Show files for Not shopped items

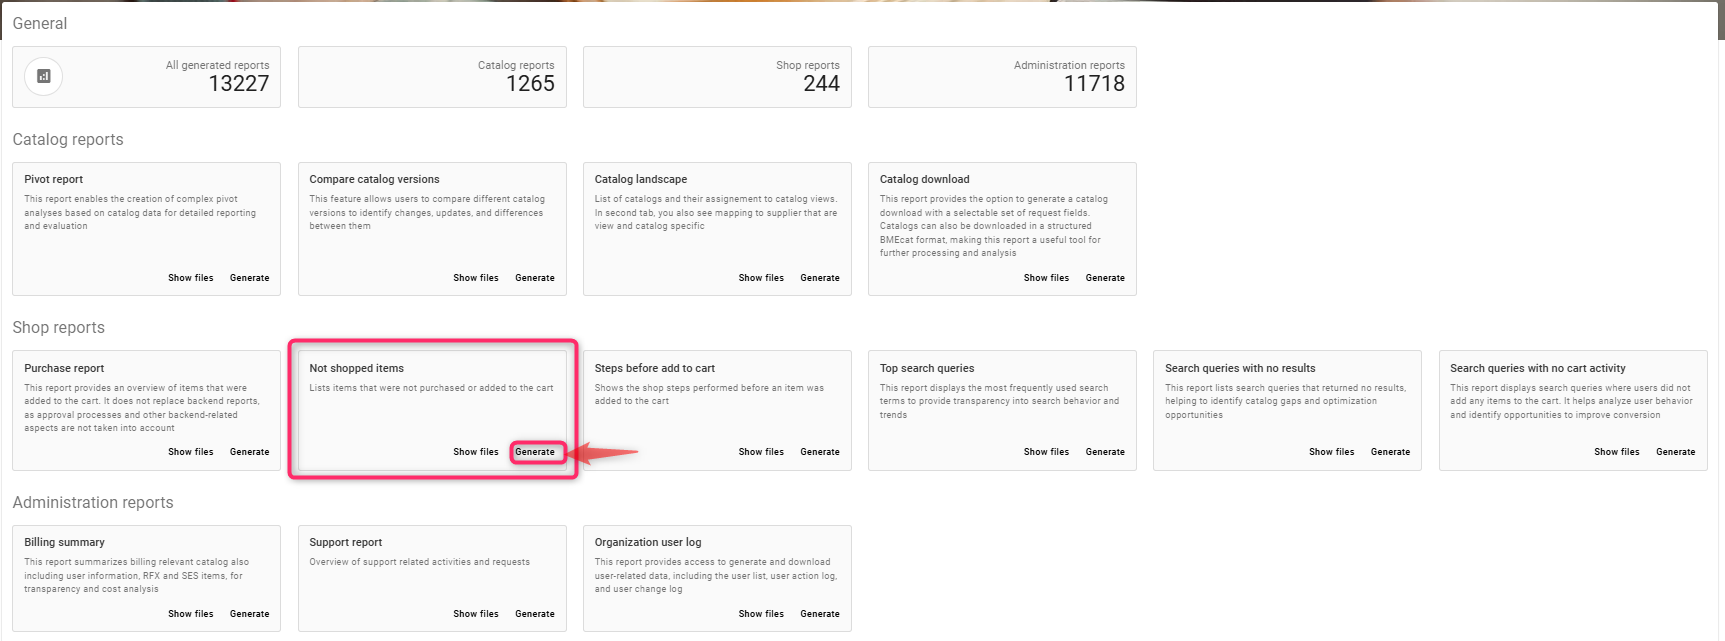point(475,452)
